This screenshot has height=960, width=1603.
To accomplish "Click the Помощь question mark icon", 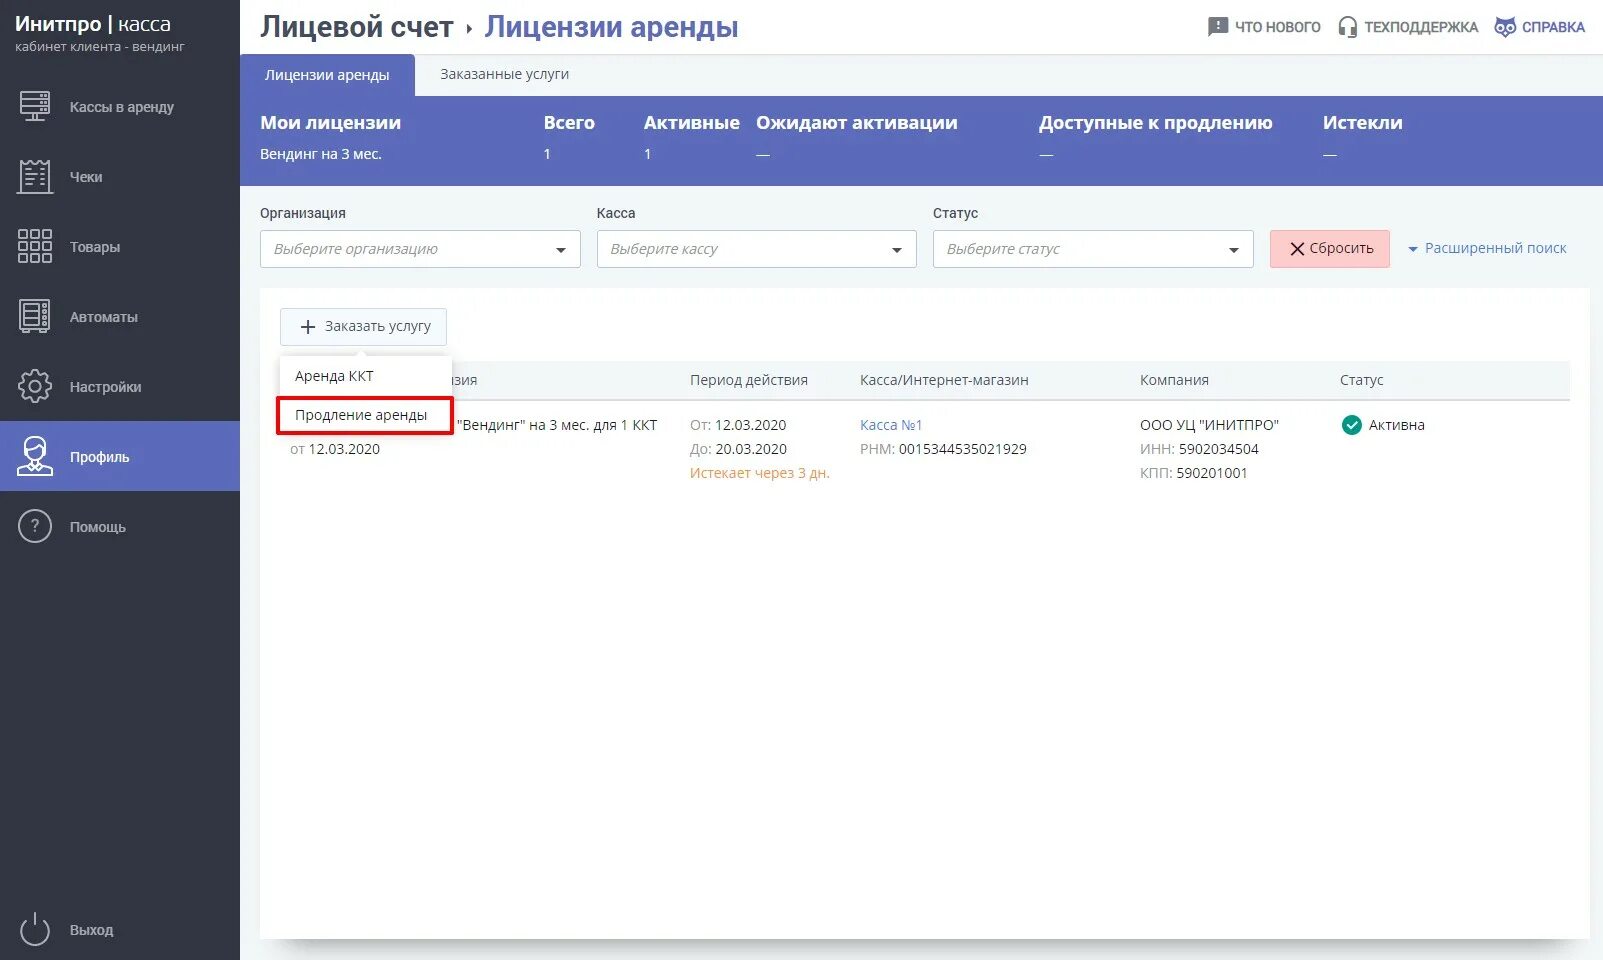I will coord(35,526).
